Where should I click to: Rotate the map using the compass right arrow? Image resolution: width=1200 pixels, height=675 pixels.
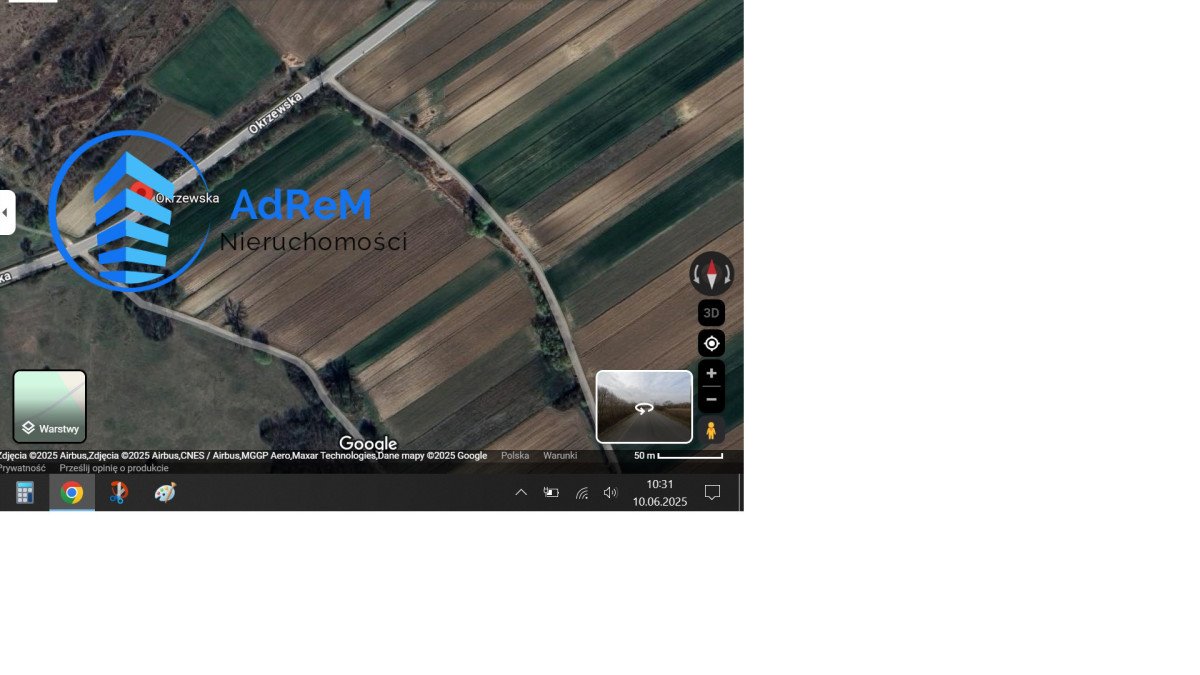(727, 273)
